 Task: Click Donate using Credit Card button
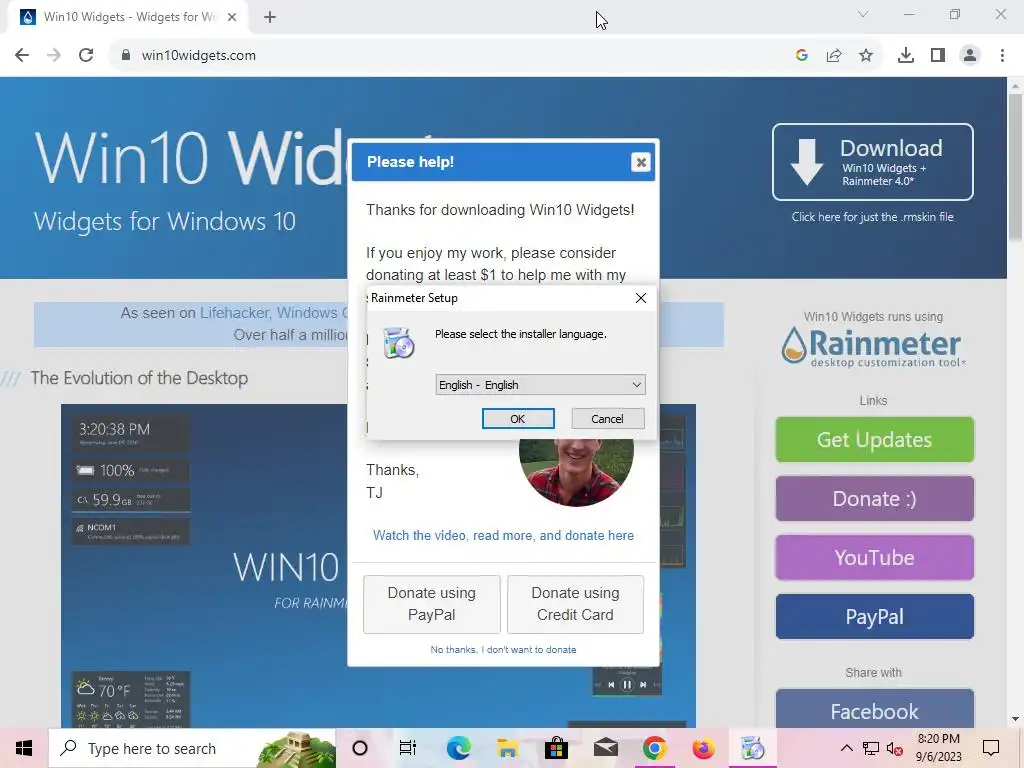point(575,604)
